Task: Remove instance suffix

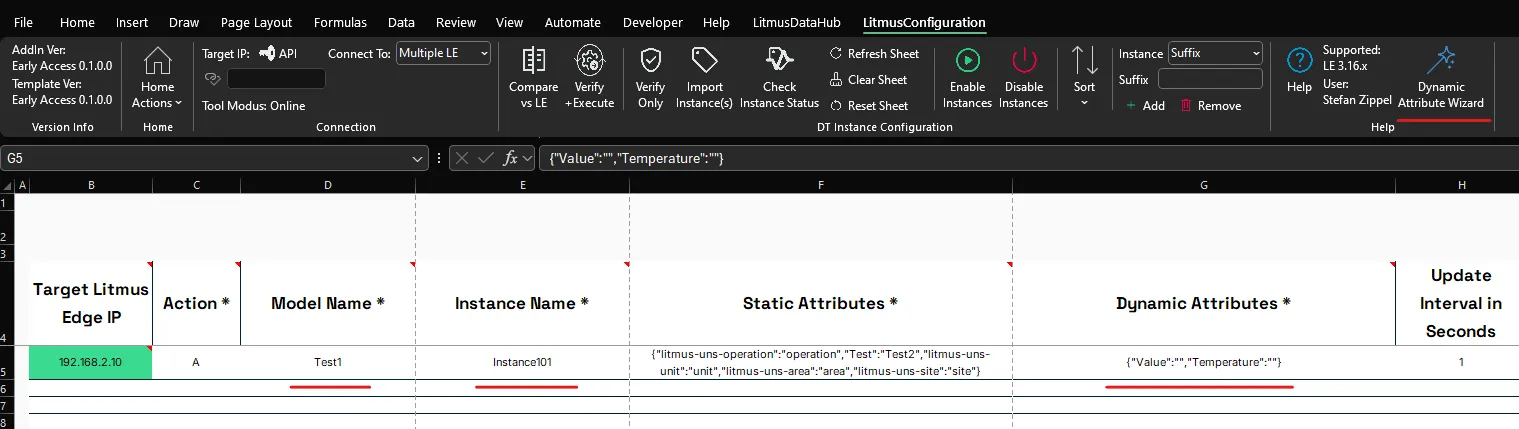Action: [1210, 106]
